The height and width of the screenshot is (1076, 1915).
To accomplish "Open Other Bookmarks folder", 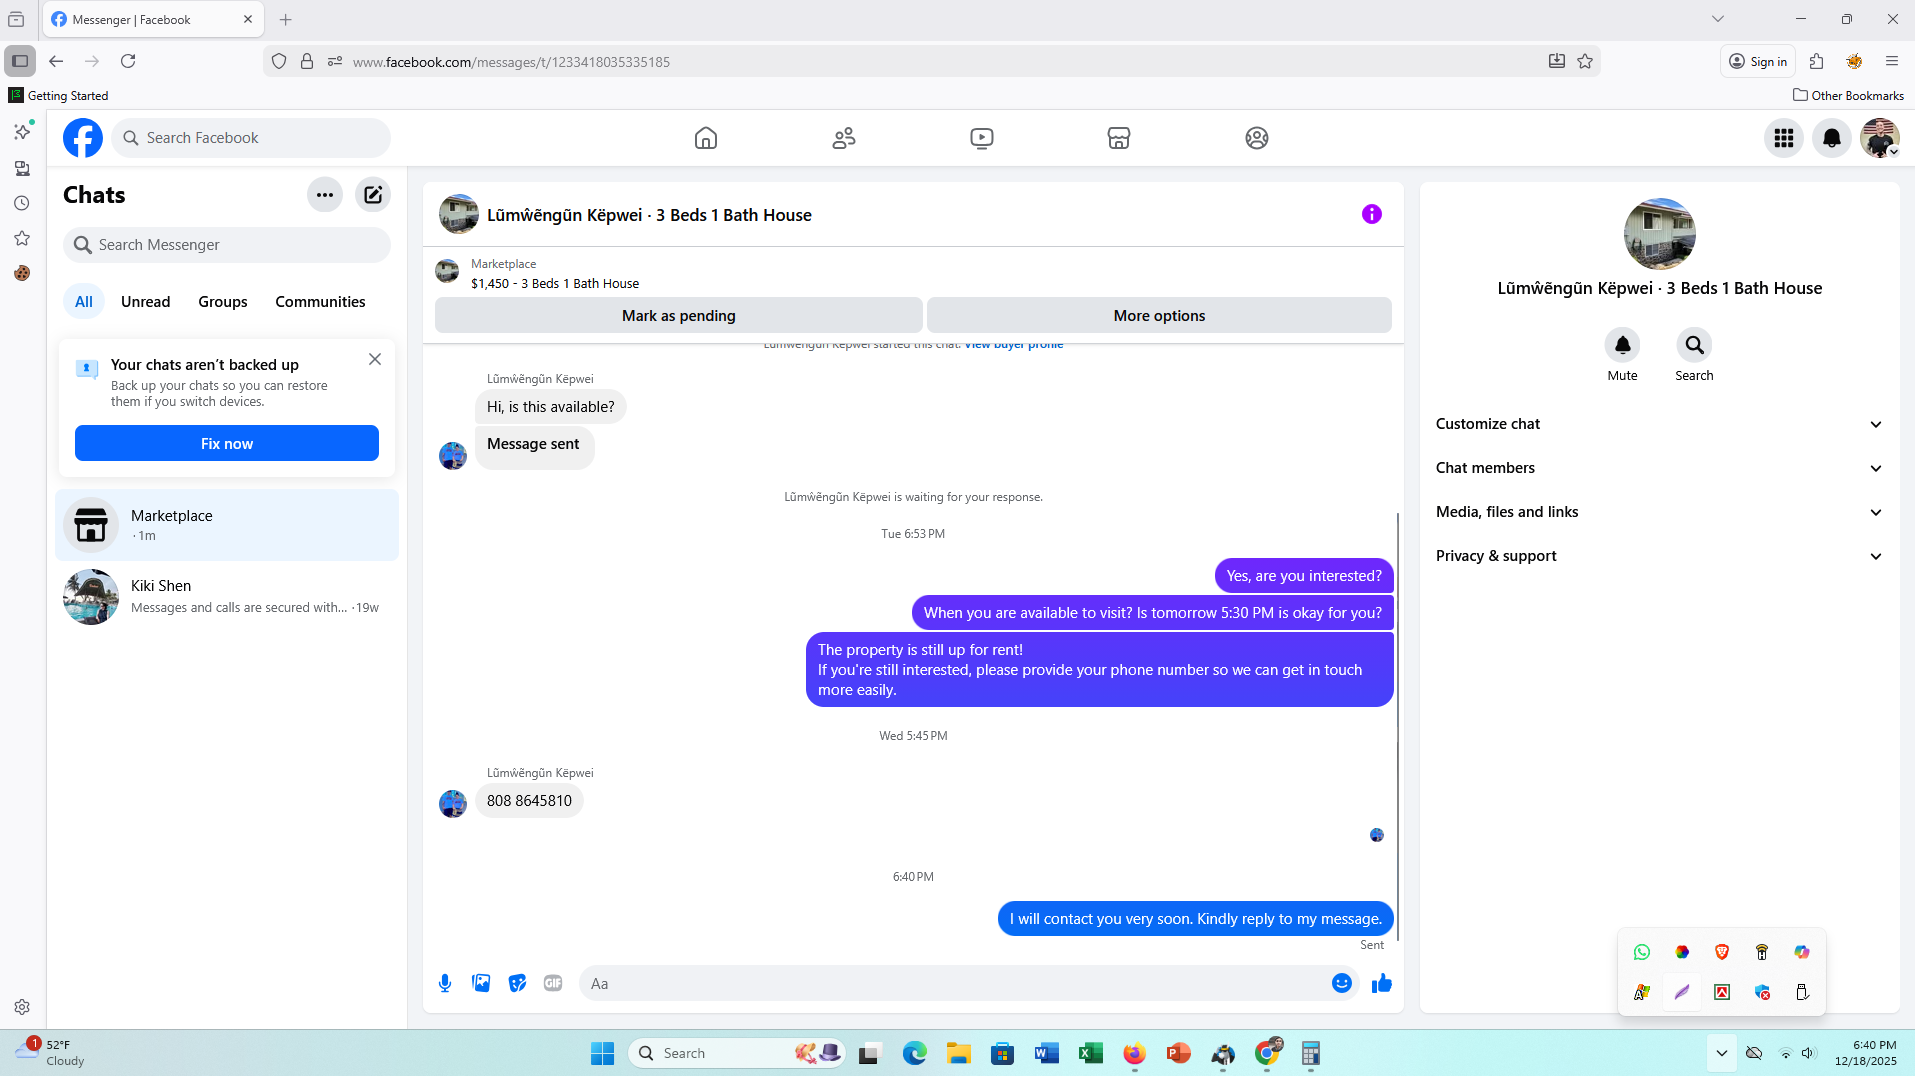I will (1848, 95).
